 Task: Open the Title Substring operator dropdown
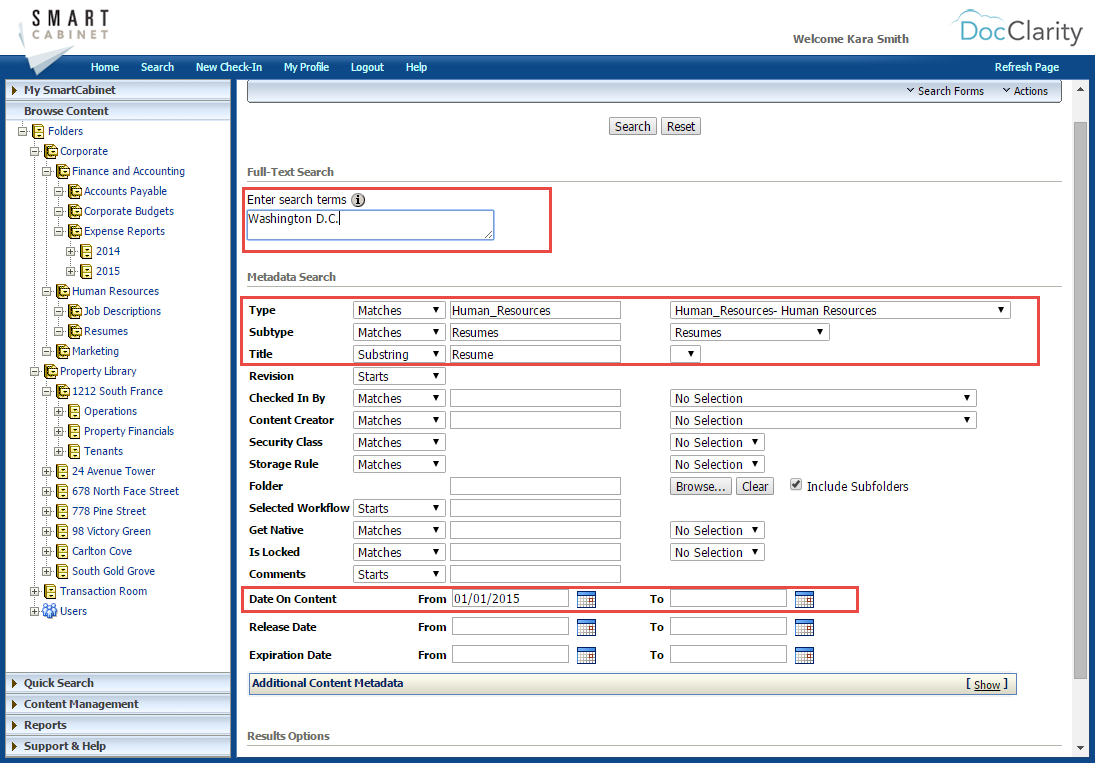click(399, 353)
